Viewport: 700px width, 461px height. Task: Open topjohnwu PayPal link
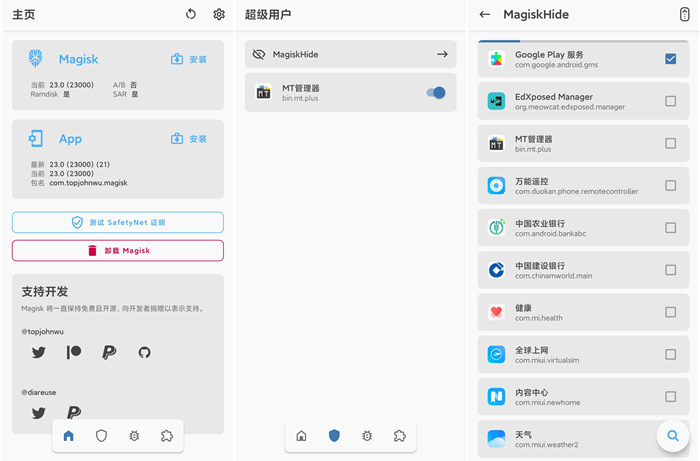pyautogui.click(x=109, y=353)
